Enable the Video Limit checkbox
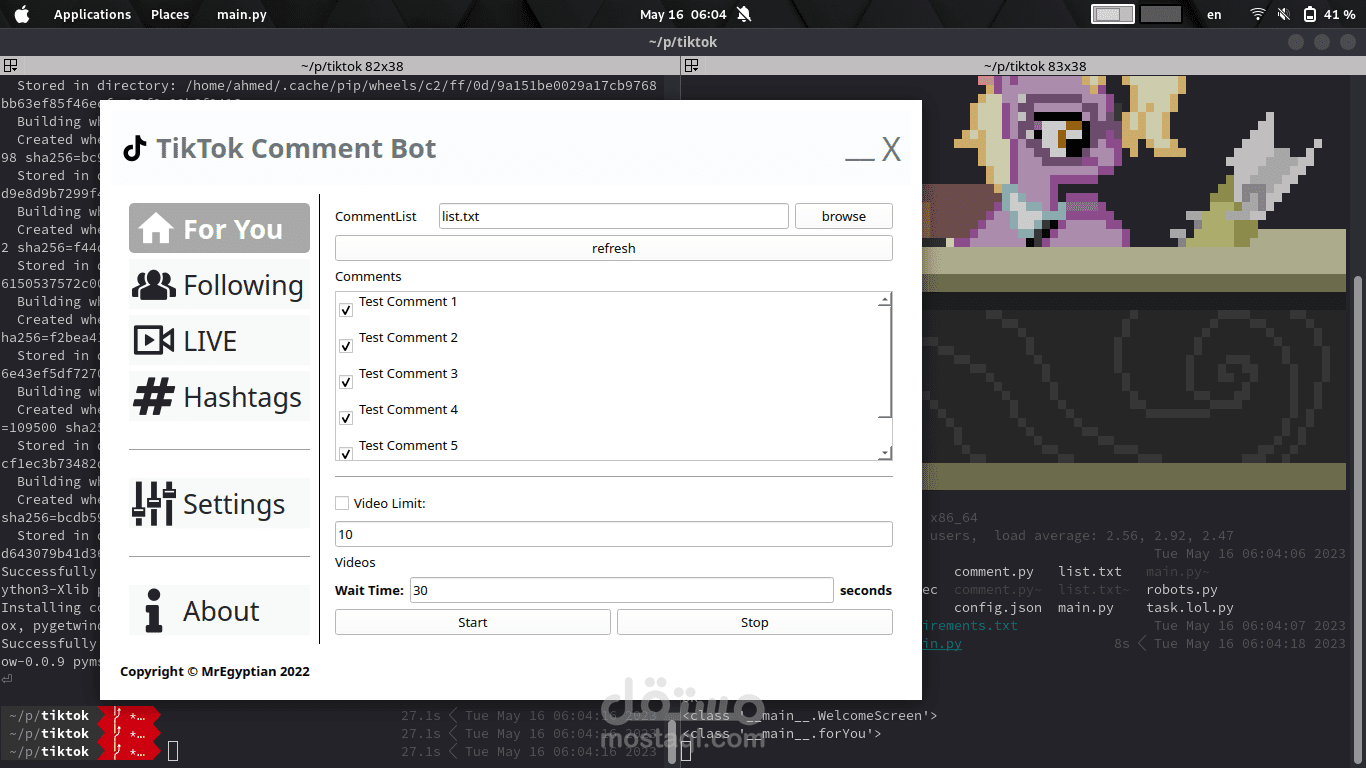The width and height of the screenshot is (1366, 768). click(x=342, y=503)
